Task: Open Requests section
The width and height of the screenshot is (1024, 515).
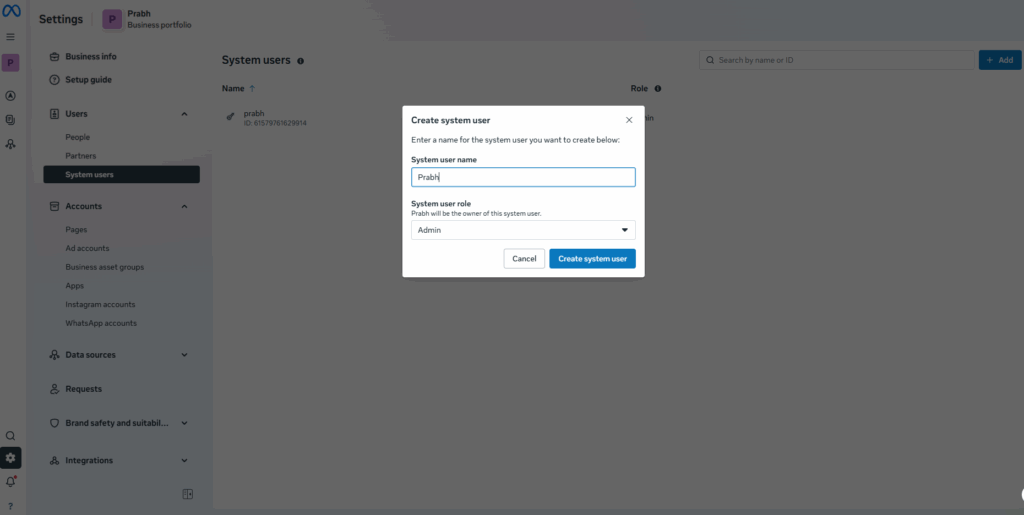Action: (84, 389)
